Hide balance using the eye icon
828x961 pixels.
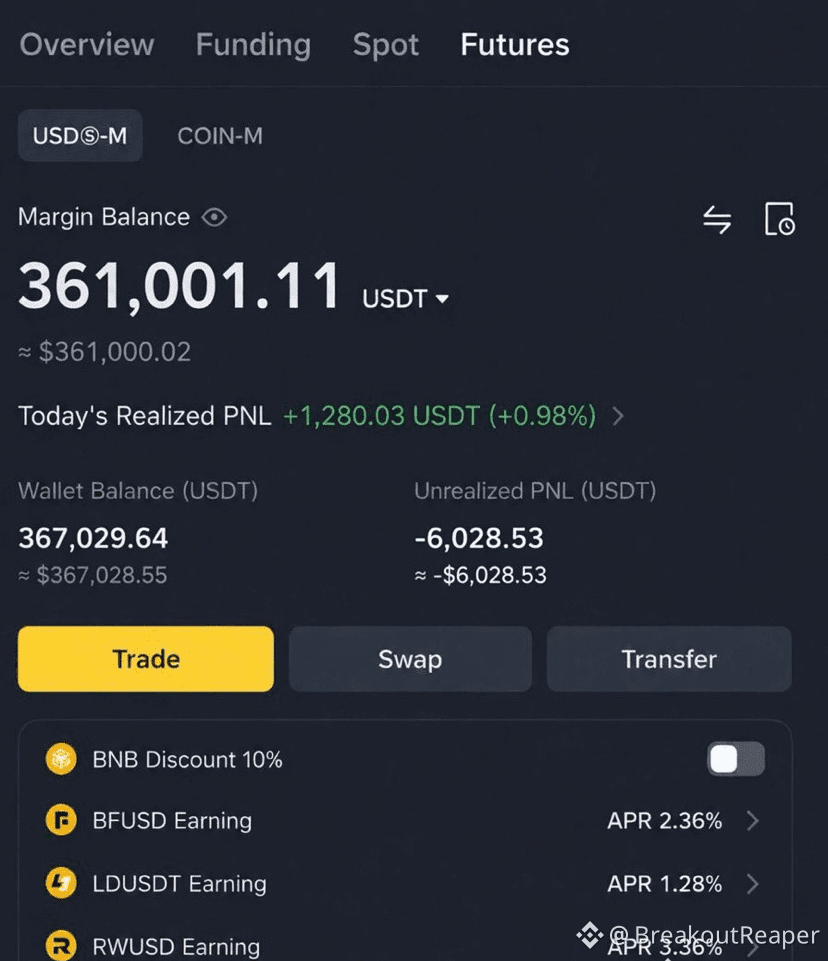click(x=215, y=217)
